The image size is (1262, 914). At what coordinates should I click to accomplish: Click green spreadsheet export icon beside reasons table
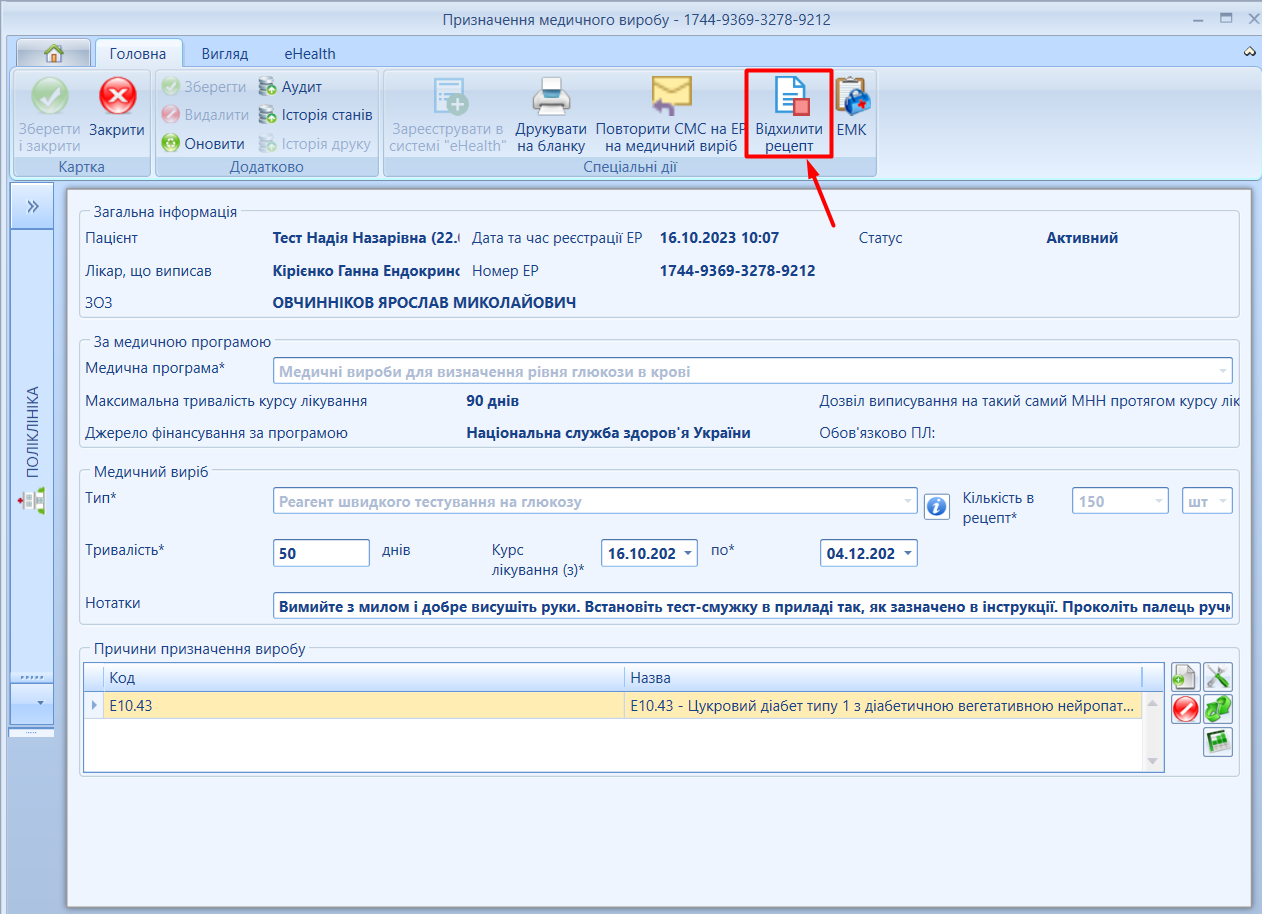click(x=1217, y=742)
